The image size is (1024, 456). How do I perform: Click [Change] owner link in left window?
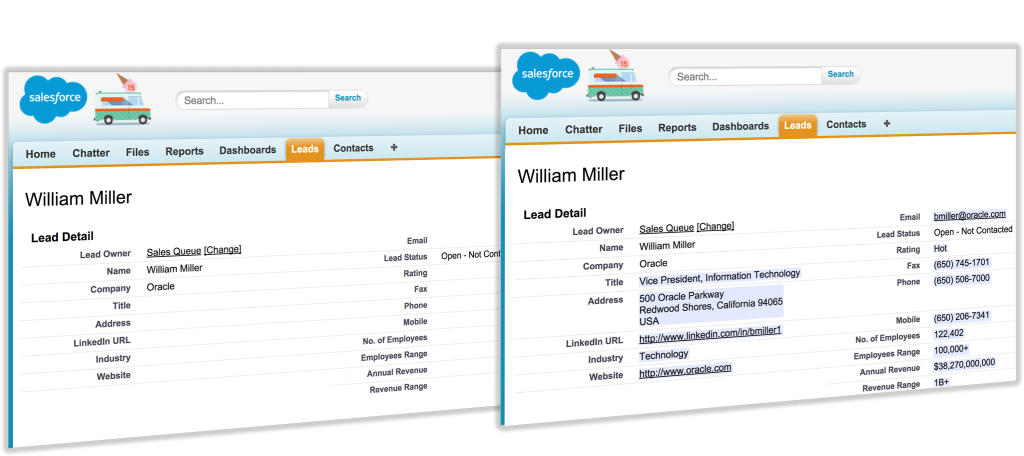[x=223, y=250]
